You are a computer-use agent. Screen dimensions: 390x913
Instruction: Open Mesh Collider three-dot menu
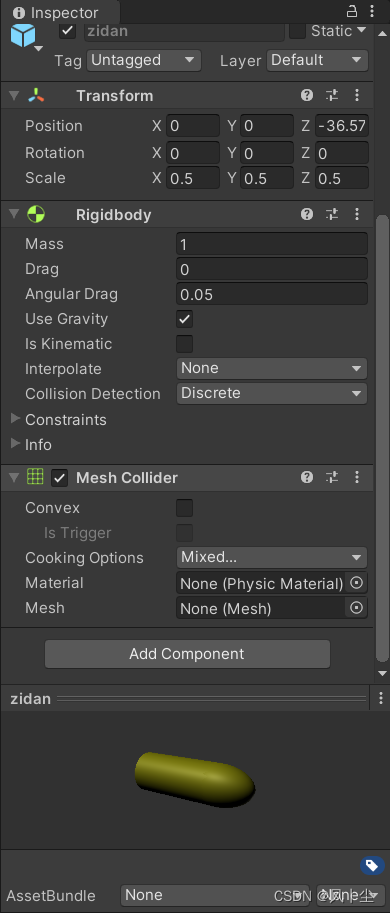tap(357, 477)
